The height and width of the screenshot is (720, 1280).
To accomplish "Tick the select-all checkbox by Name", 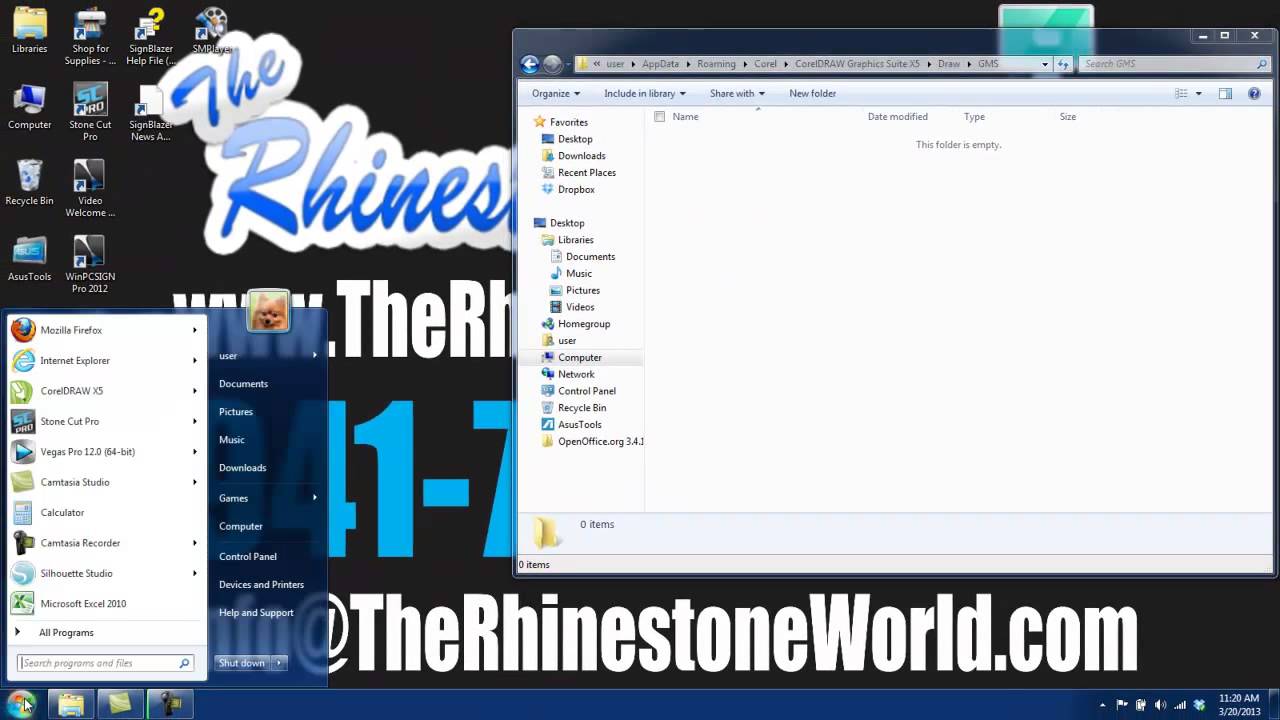I will [659, 117].
